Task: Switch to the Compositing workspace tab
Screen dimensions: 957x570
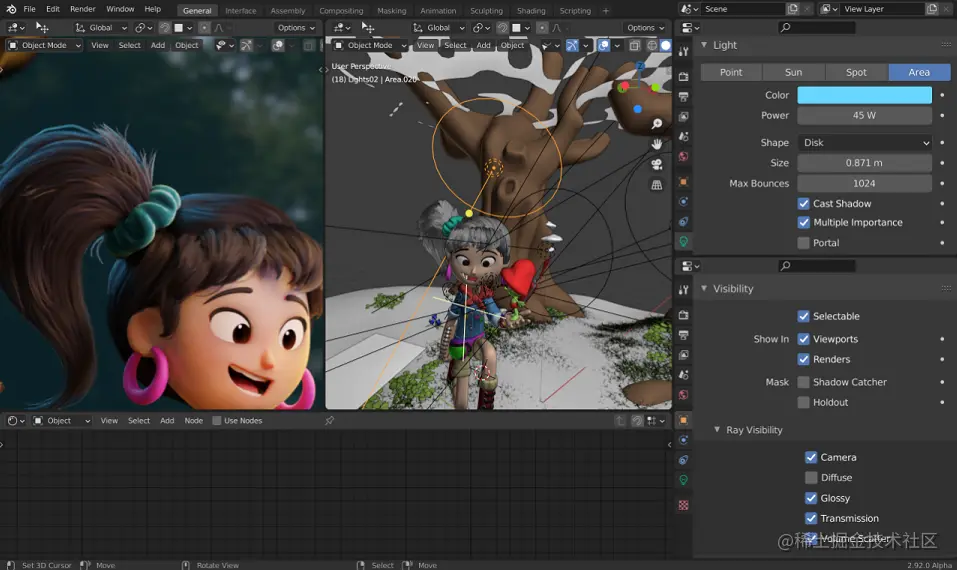Action: click(341, 10)
